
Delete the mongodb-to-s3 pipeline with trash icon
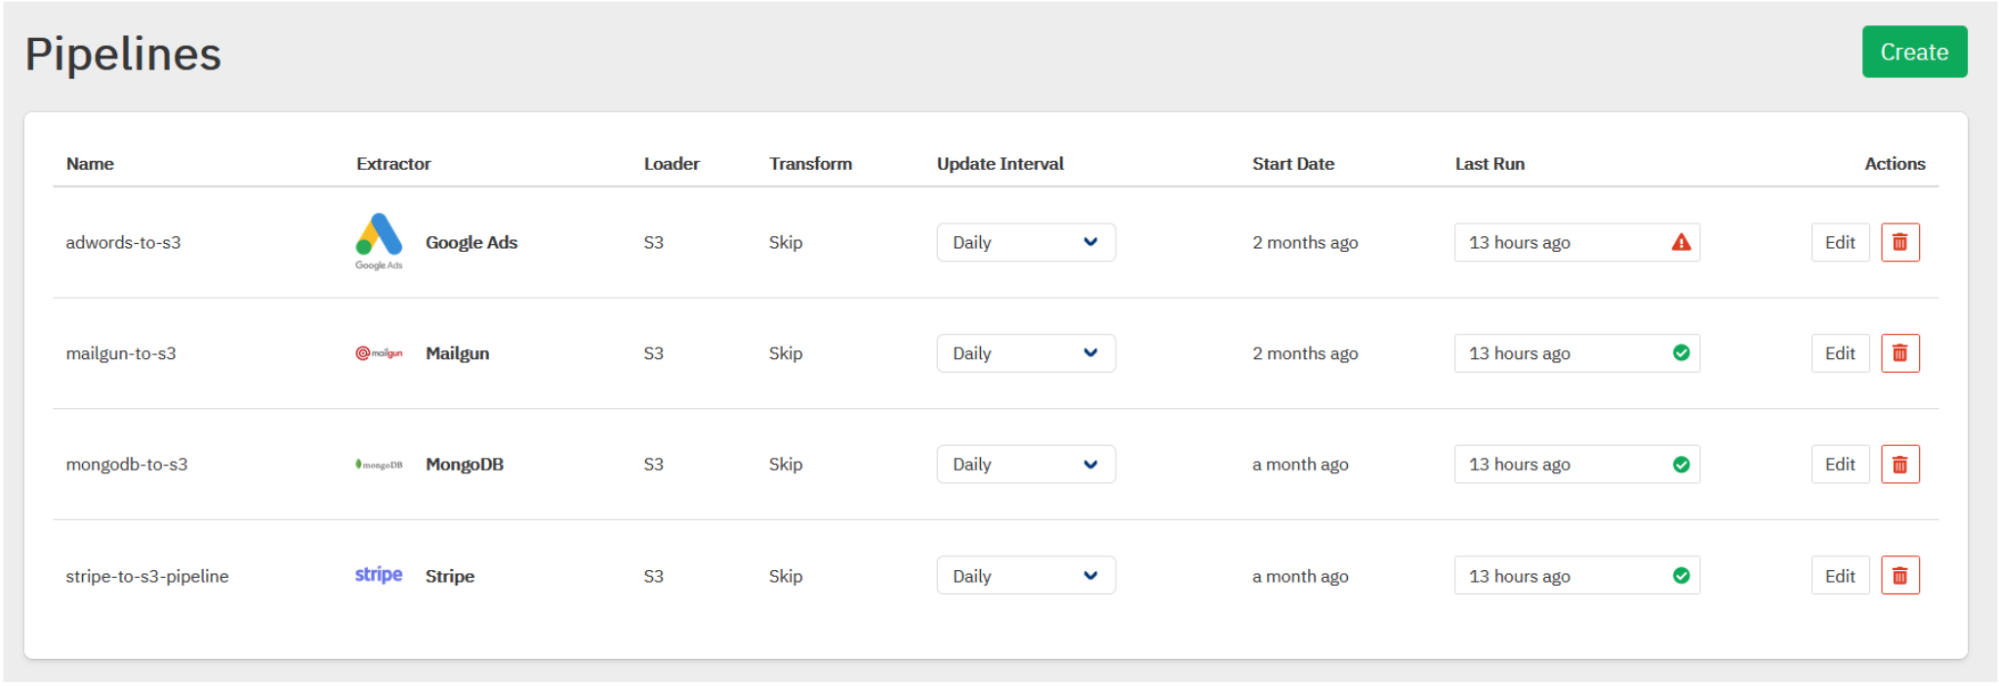pos(1900,464)
